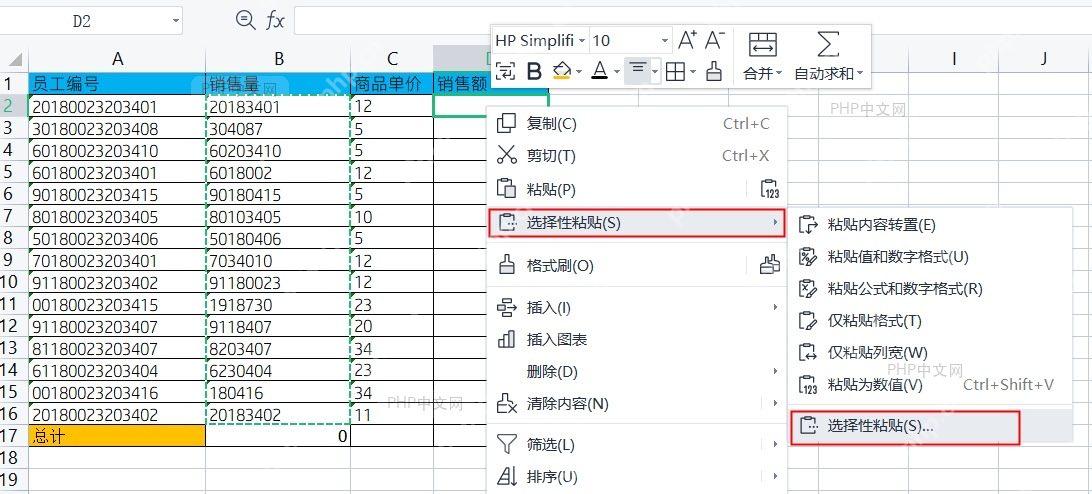Apply the fill color bucket
Viewport: 1092px width, 494px height.
[x=561, y=70]
